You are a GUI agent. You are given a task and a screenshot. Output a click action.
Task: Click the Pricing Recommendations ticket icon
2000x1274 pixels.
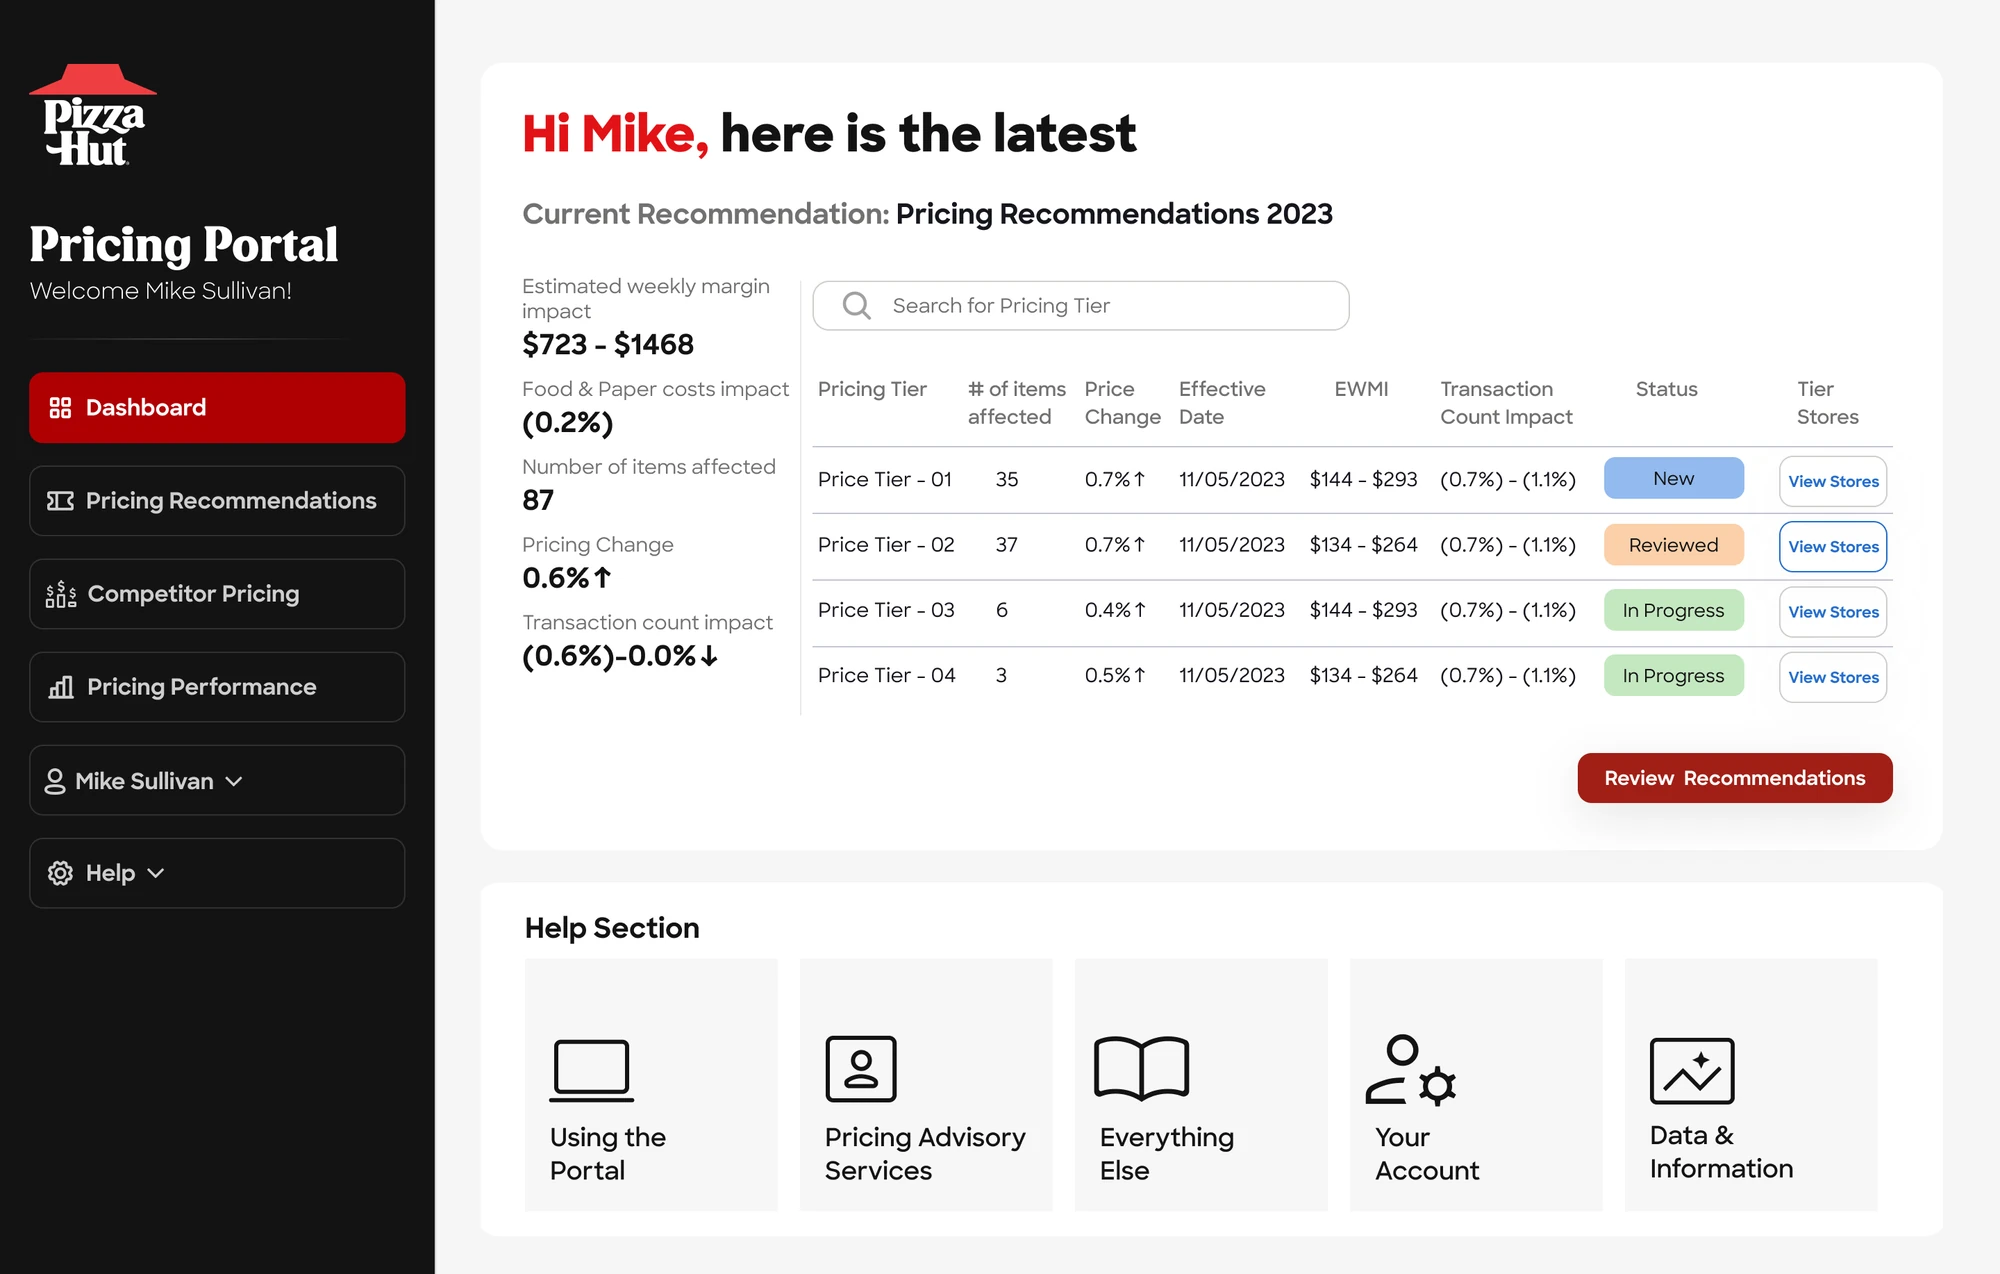click(60, 501)
